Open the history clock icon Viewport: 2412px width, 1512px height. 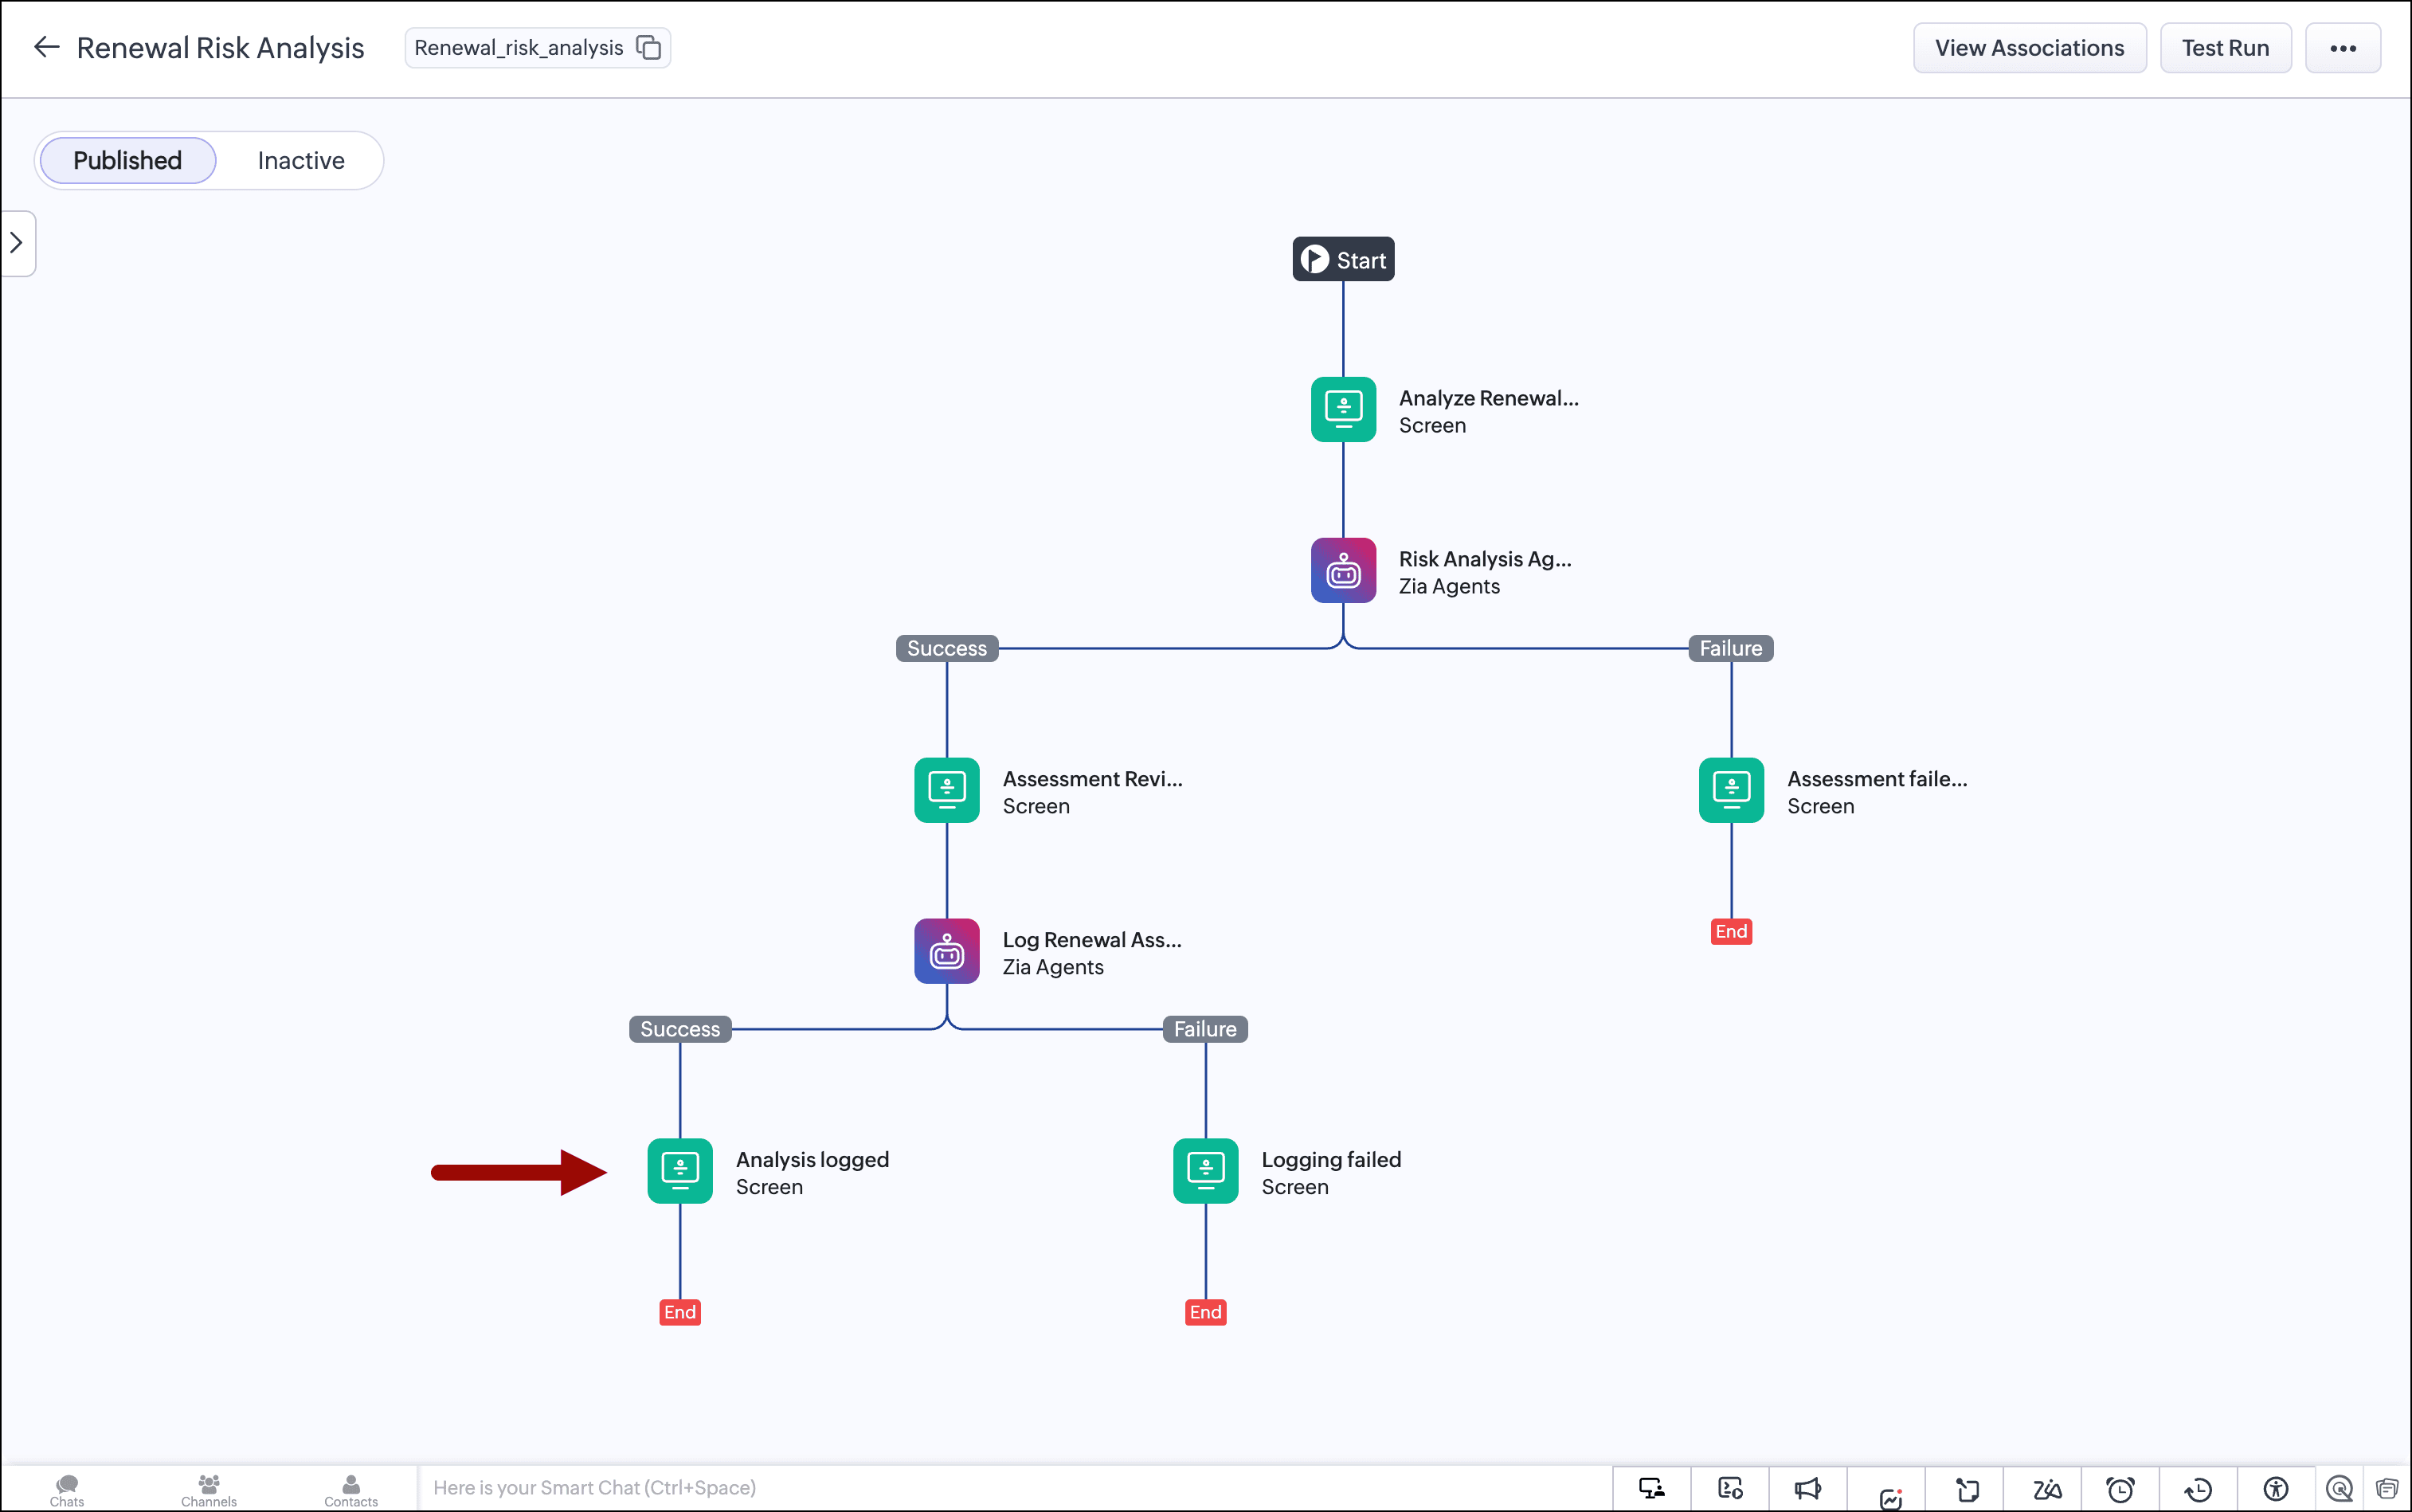2198,1490
